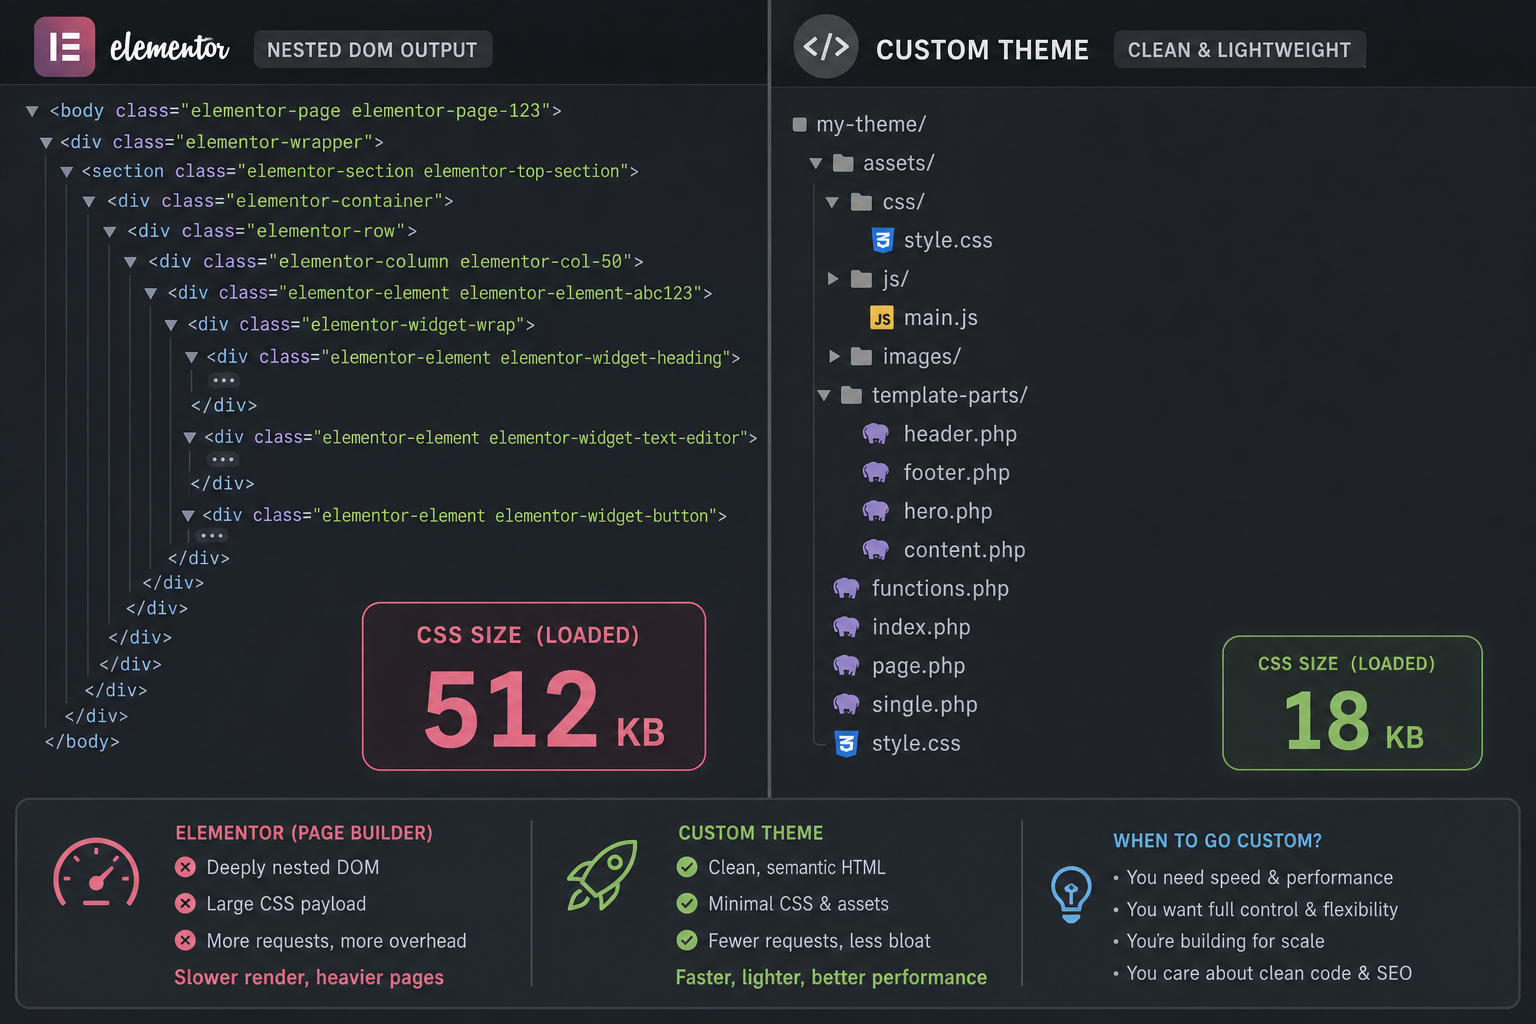Image resolution: width=1536 pixels, height=1024 pixels.
Task: Click the blue lightbulb icon
Action: 1071,893
